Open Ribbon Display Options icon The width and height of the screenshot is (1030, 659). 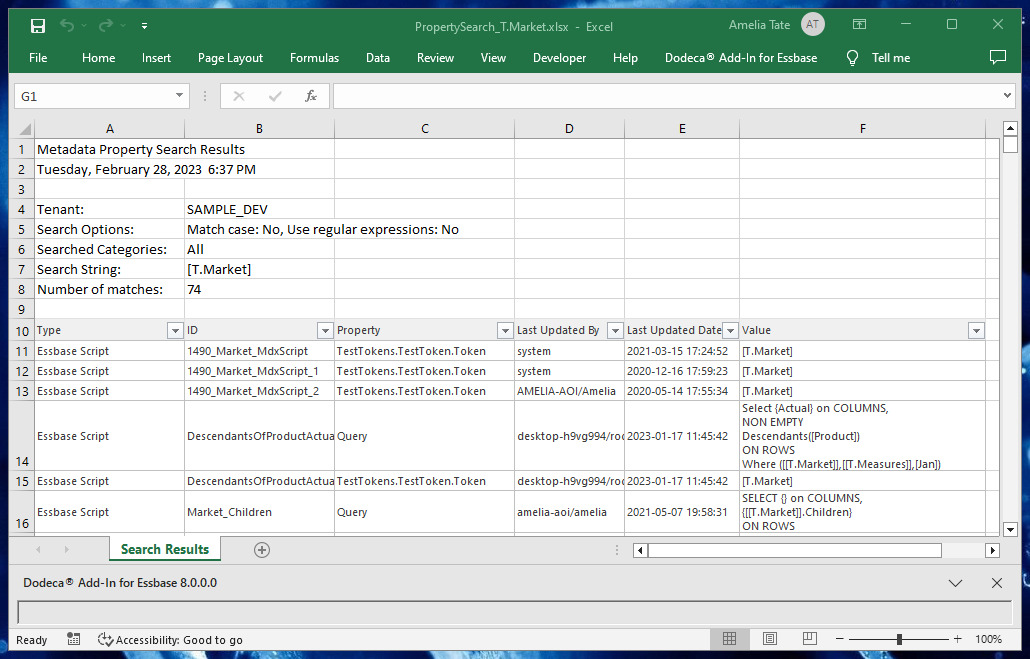point(859,24)
